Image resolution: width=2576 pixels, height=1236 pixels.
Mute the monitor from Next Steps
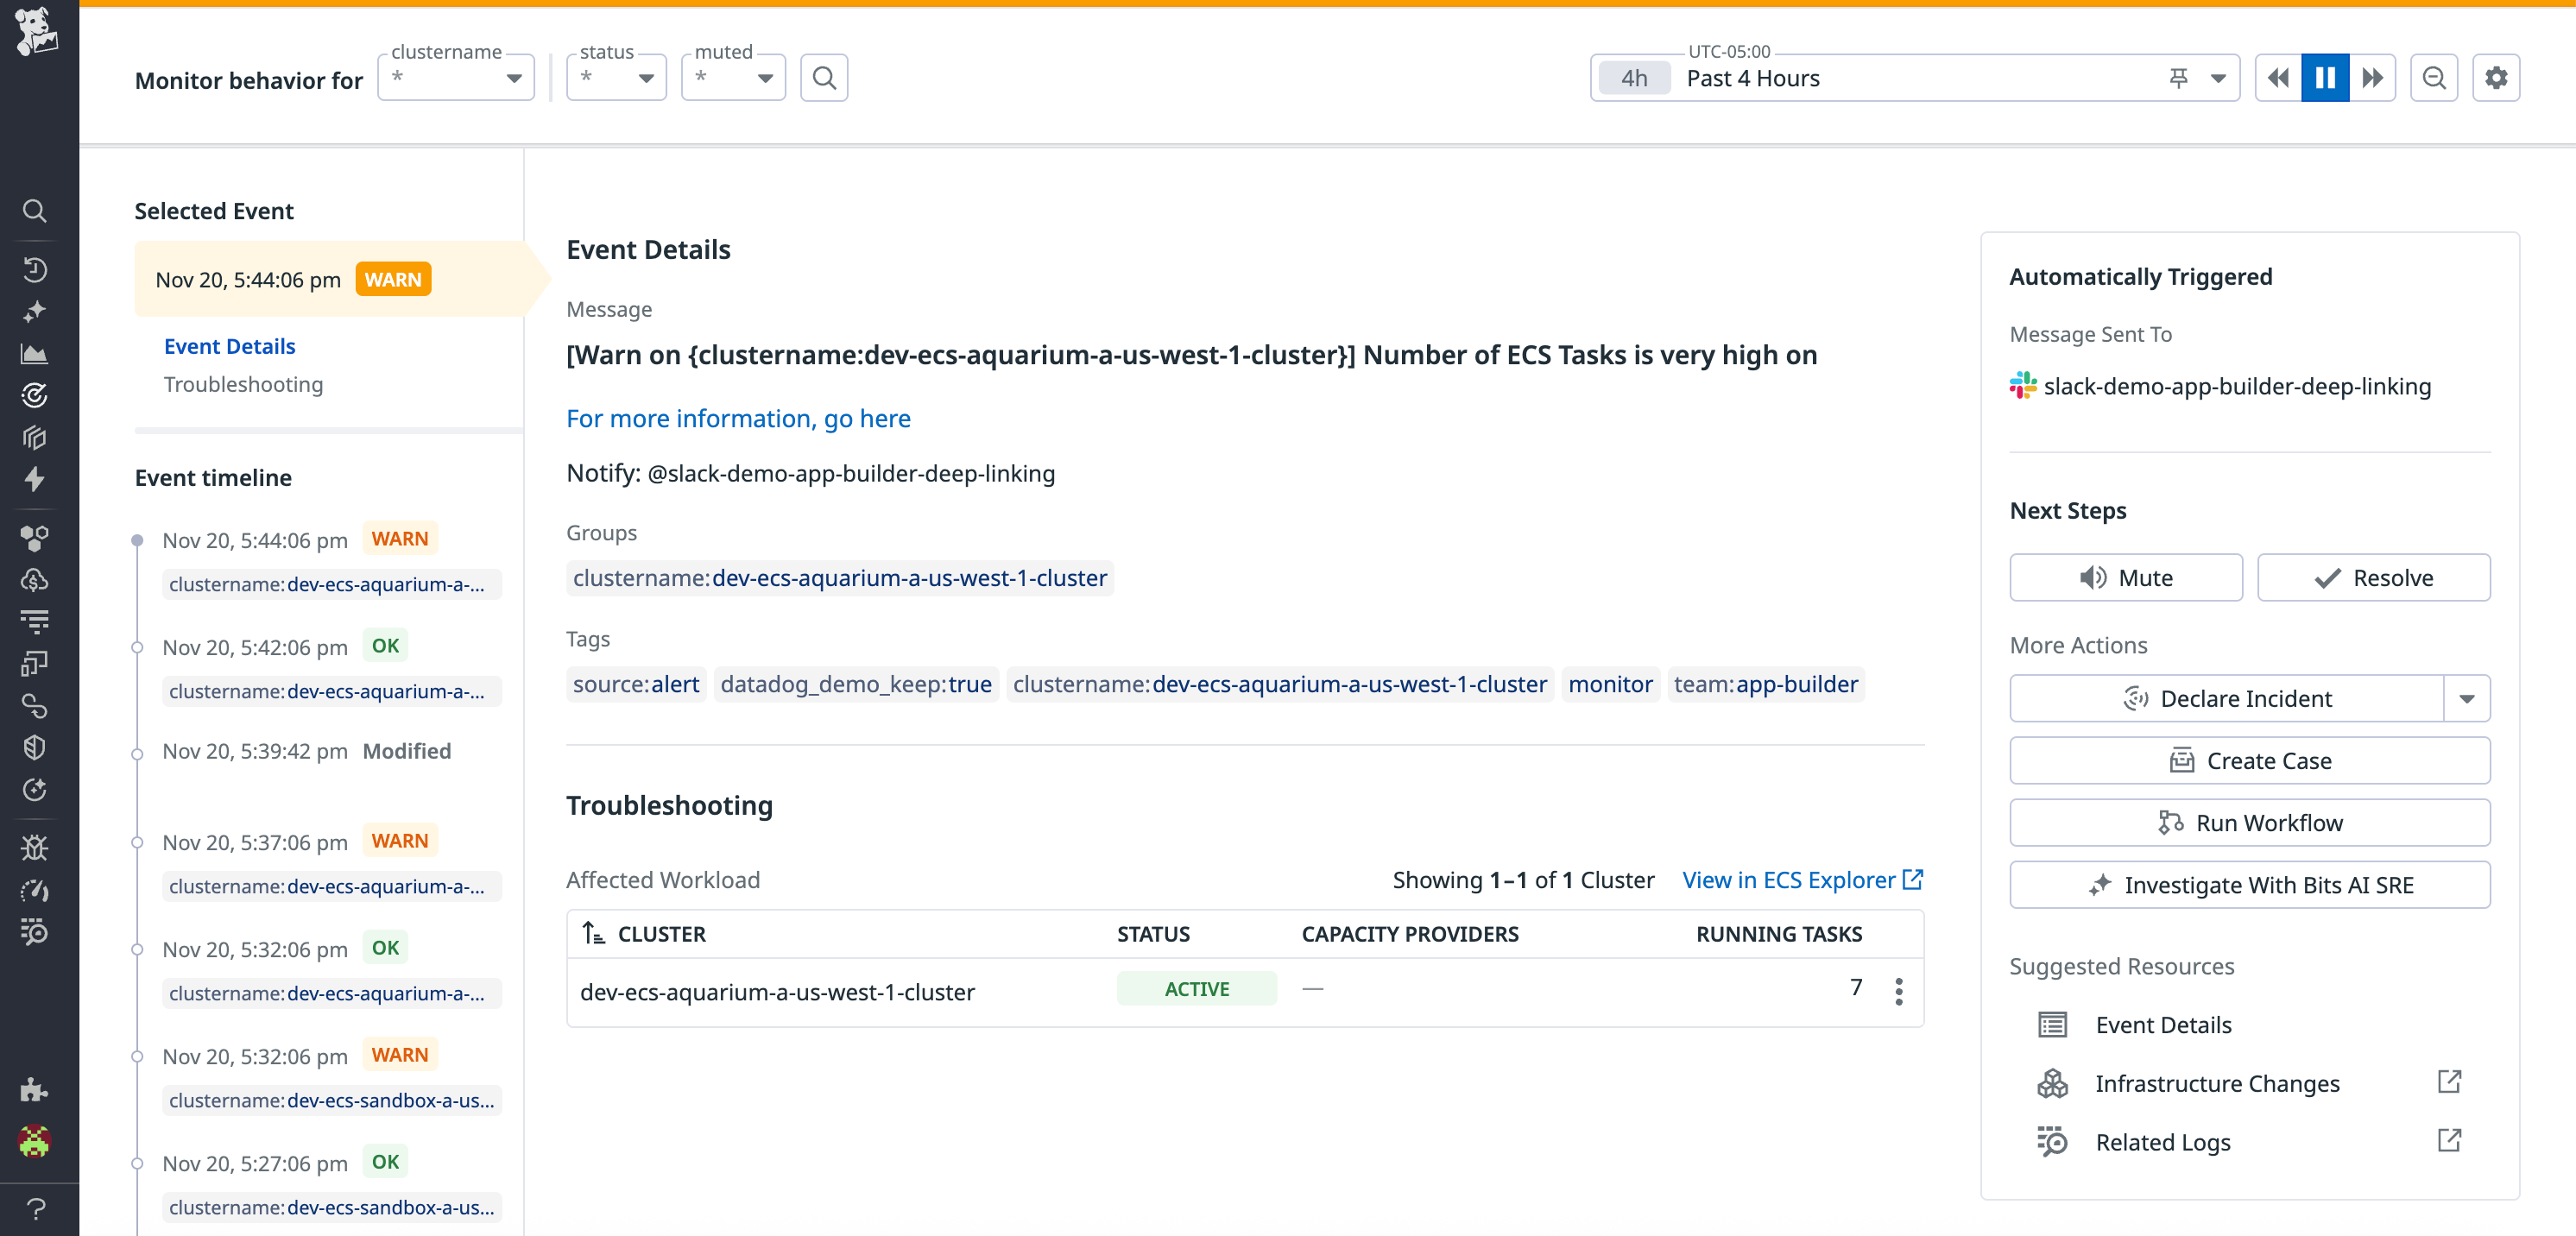click(x=2126, y=577)
